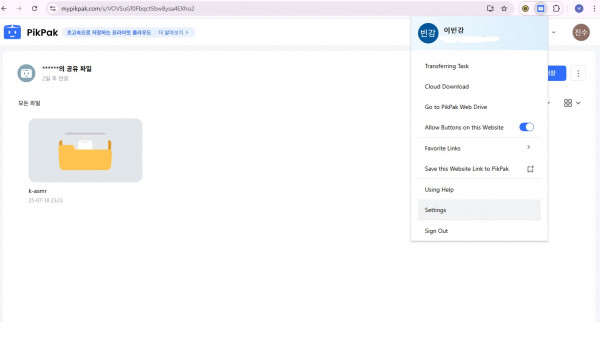
Task: Open the k-asmr folder thumbnail
Action: tap(85, 150)
